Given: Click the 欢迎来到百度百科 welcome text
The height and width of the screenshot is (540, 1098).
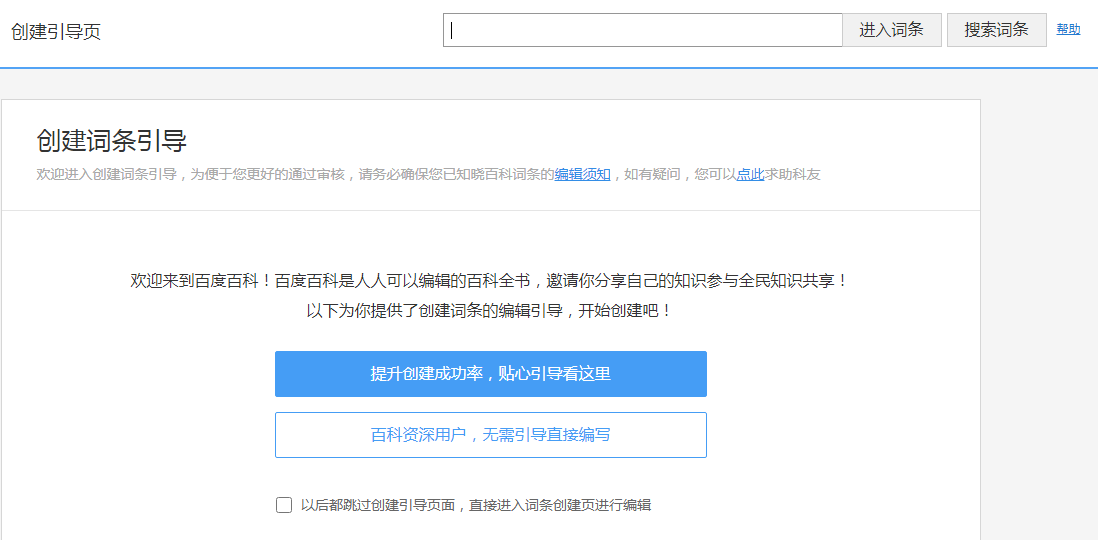Looking at the screenshot, I should (x=489, y=281).
